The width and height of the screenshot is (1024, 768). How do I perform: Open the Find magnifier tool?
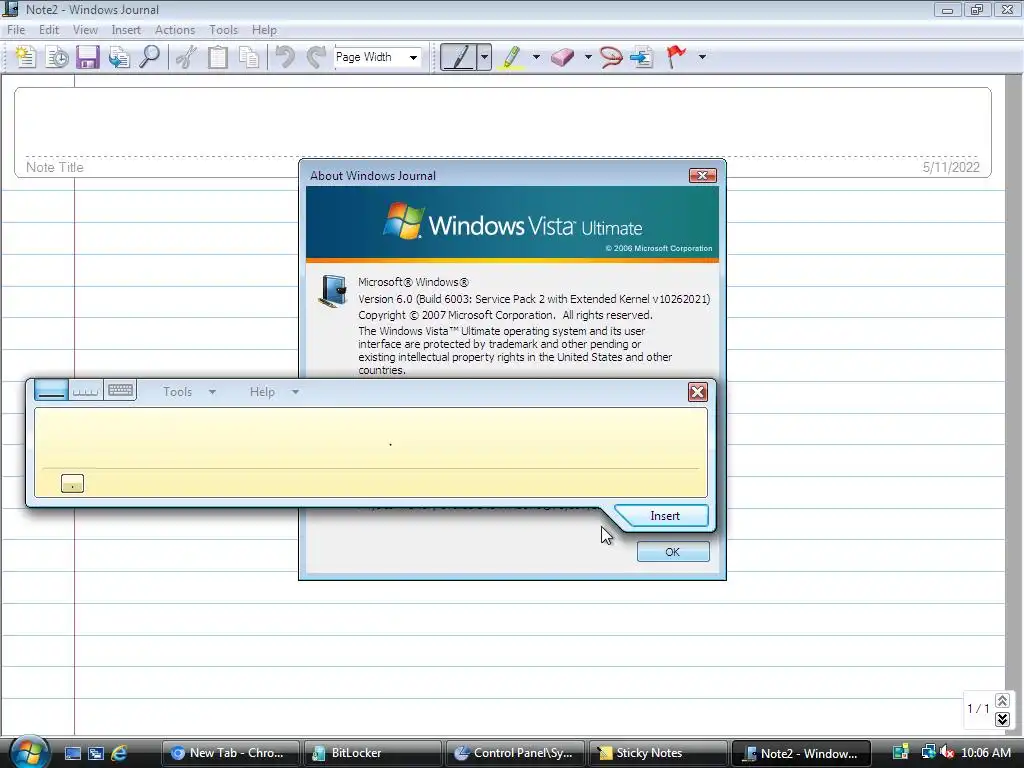150,57
